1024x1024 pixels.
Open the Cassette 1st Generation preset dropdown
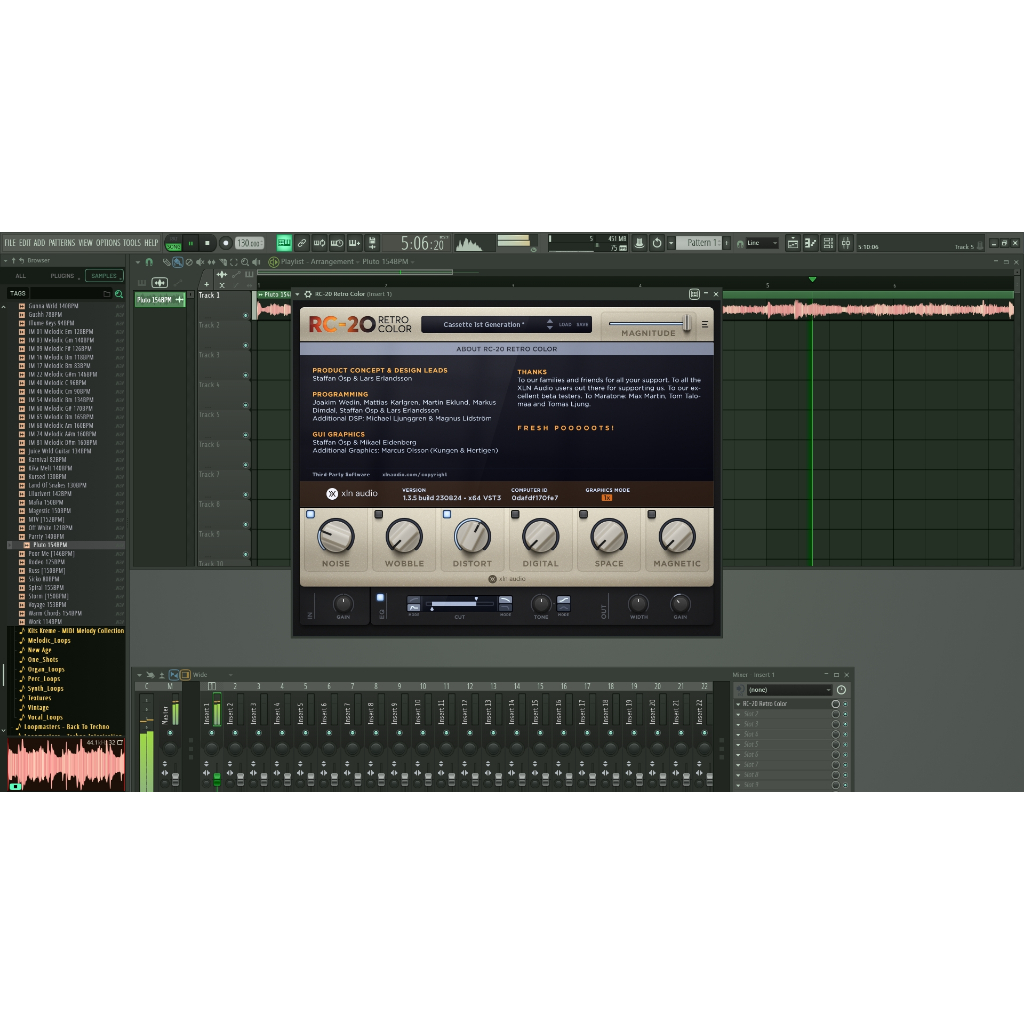pos(483,325)
